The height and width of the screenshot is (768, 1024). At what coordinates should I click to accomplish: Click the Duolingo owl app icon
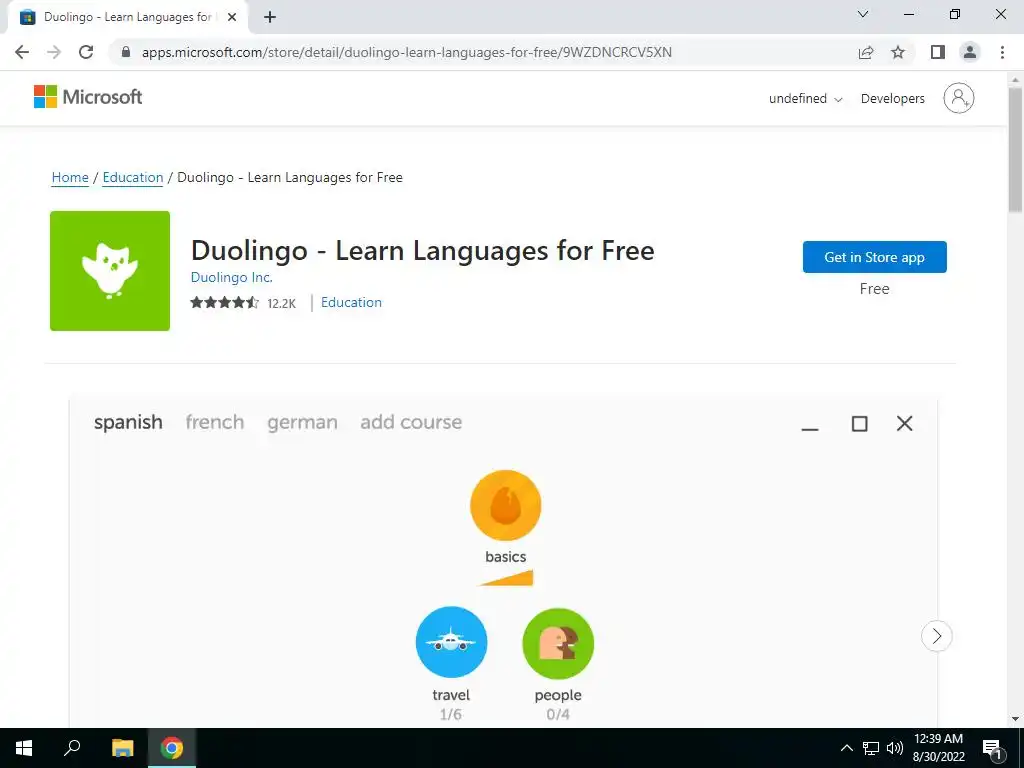pos(110,270)
